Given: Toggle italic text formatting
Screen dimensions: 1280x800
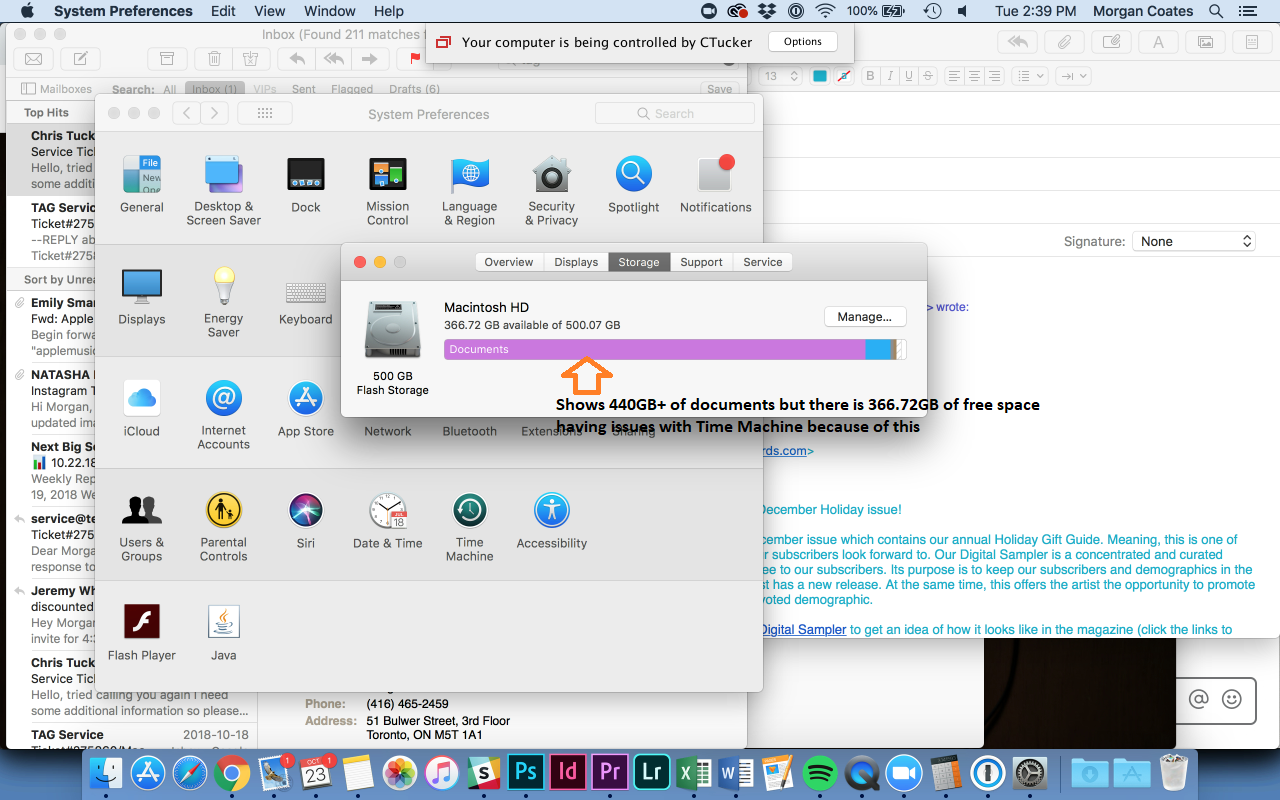Looking at the screenshot, I should click(x=890, y=76).
